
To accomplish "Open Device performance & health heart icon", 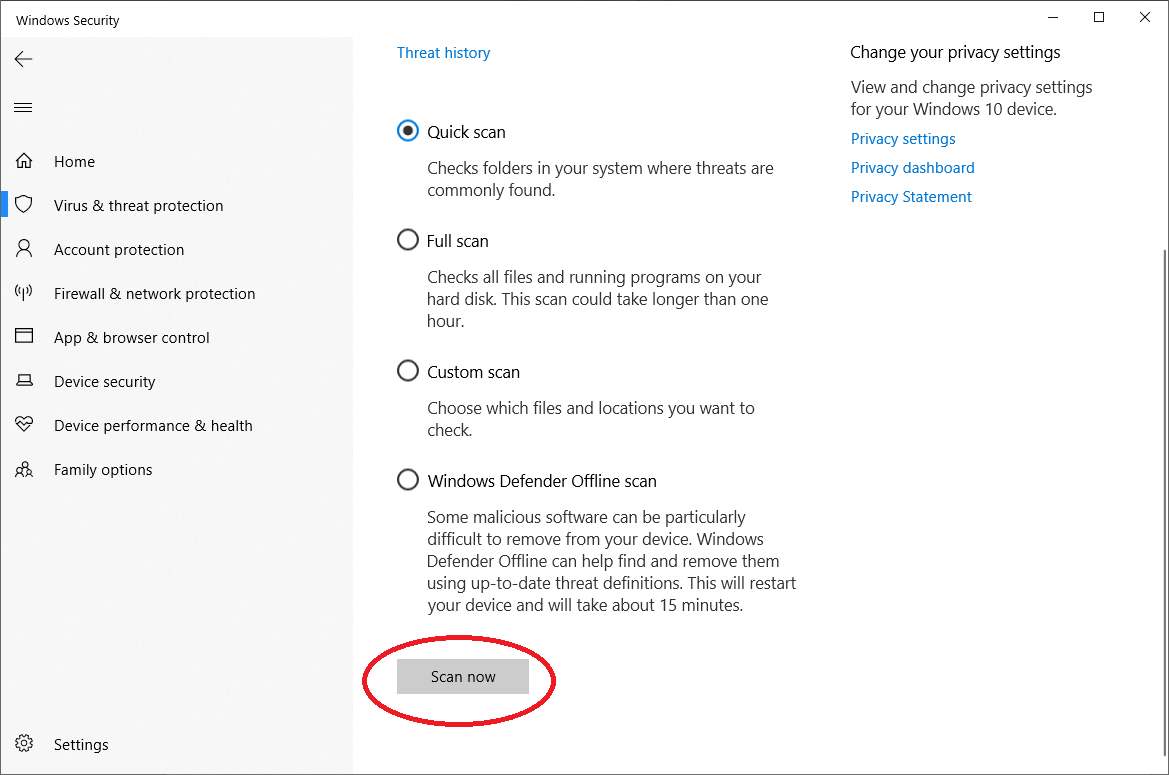I will (24, 426).
